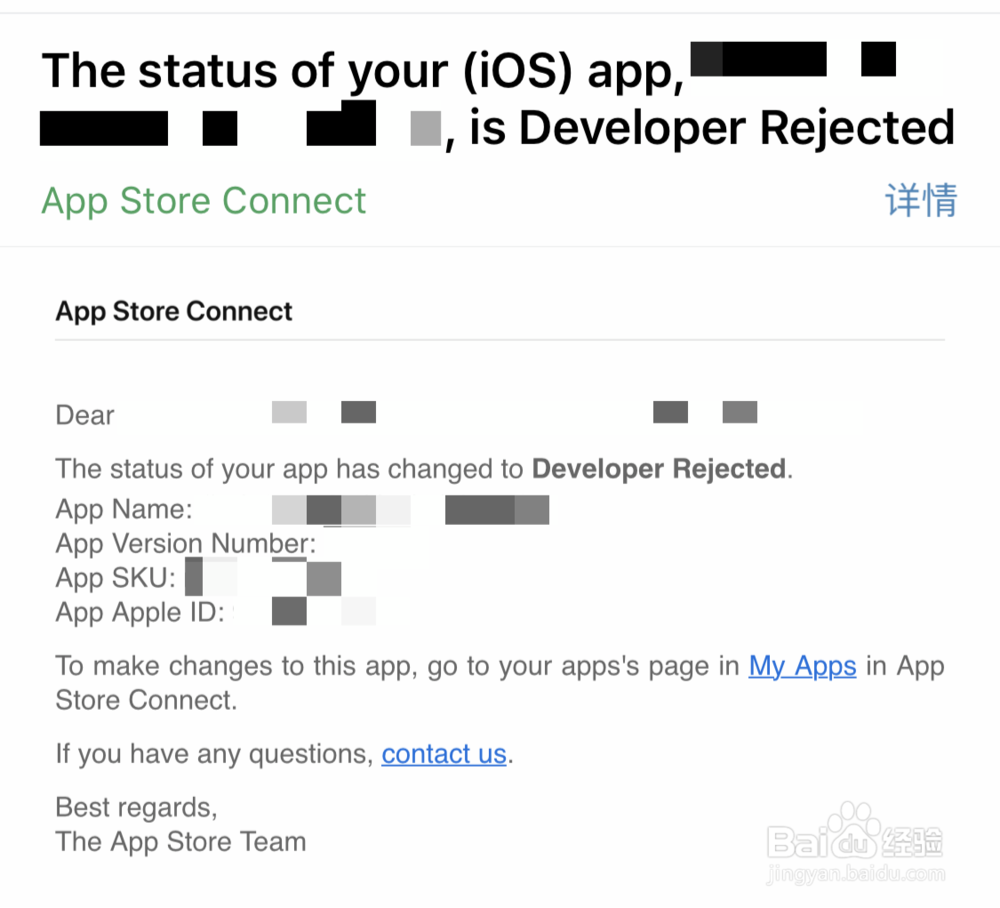The height and width of the screenshot is (908, 1000).
Task: Click the email subject with Developer Rejected
Action: (498, 99)
